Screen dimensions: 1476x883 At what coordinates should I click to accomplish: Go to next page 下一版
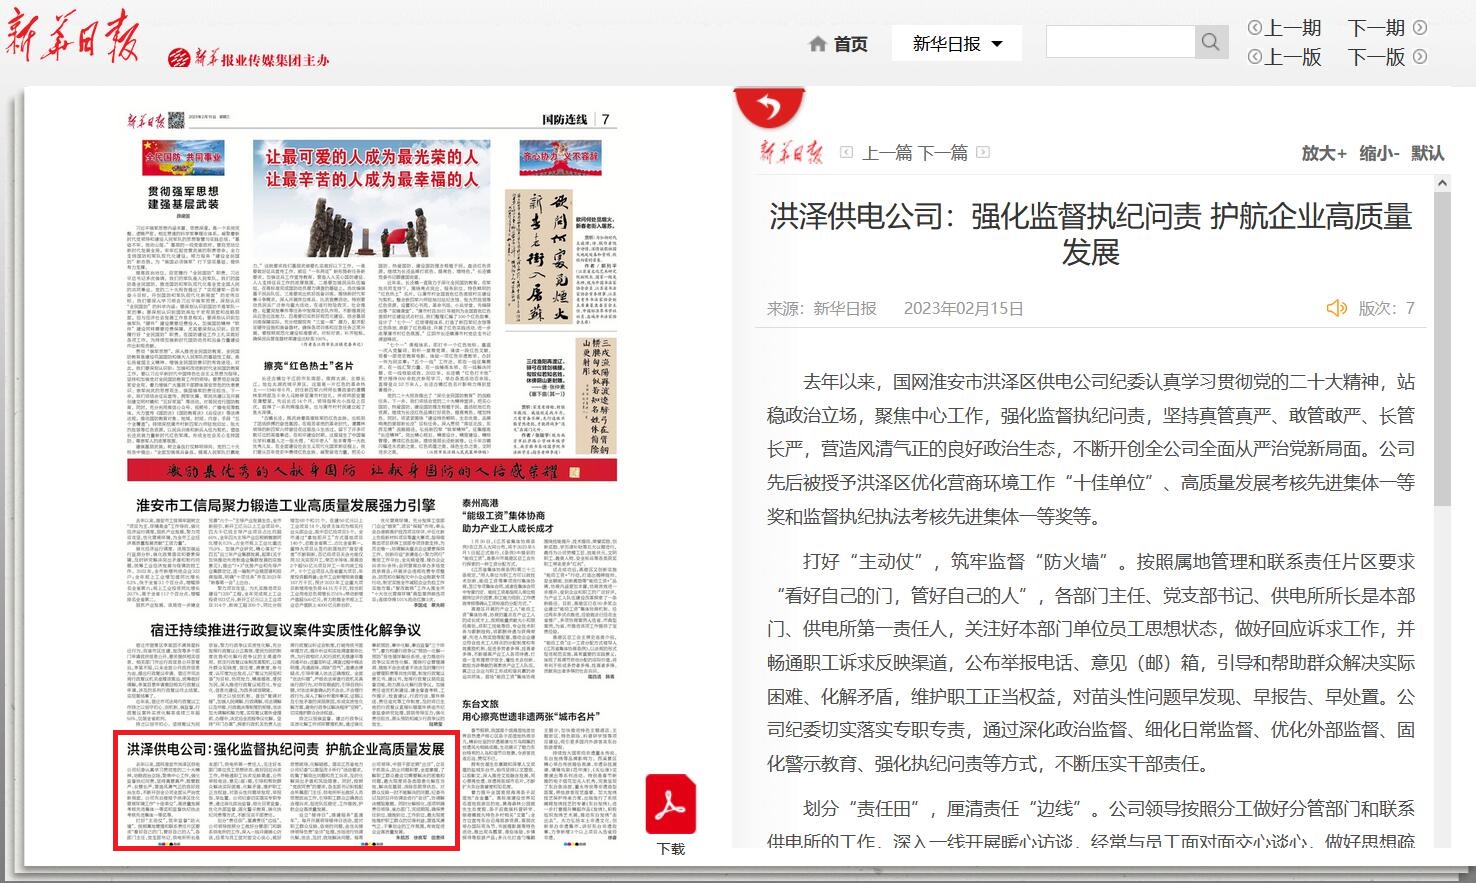tap(1376, 57)
